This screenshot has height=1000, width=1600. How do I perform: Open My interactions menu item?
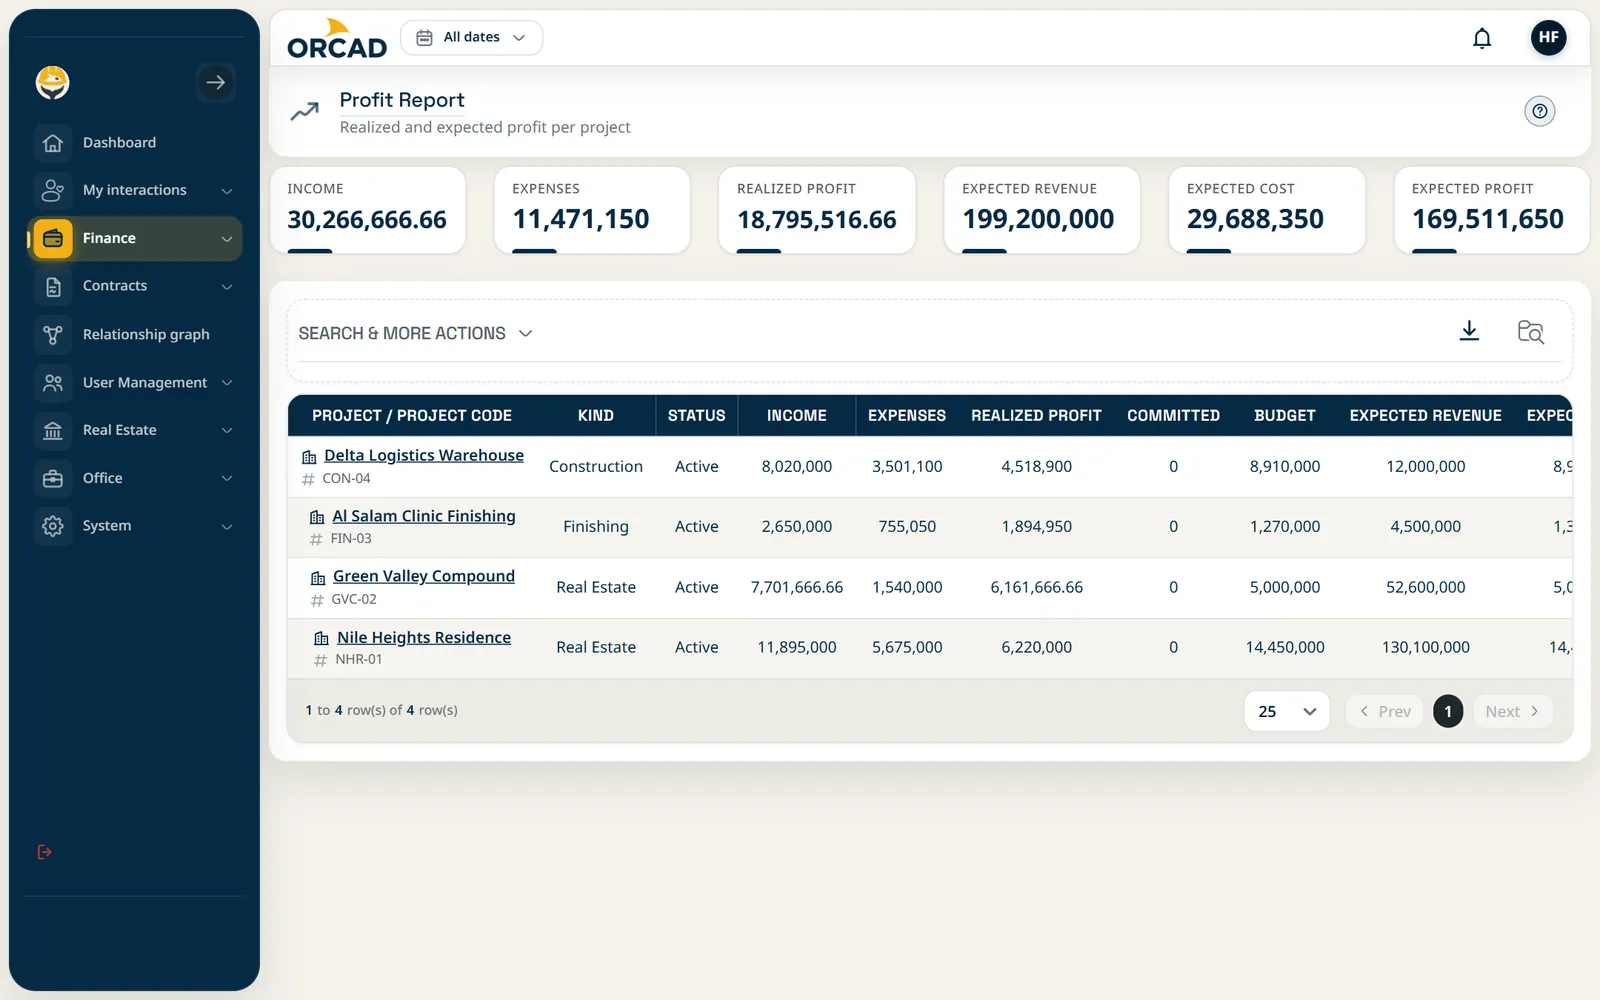click(135, 190)
